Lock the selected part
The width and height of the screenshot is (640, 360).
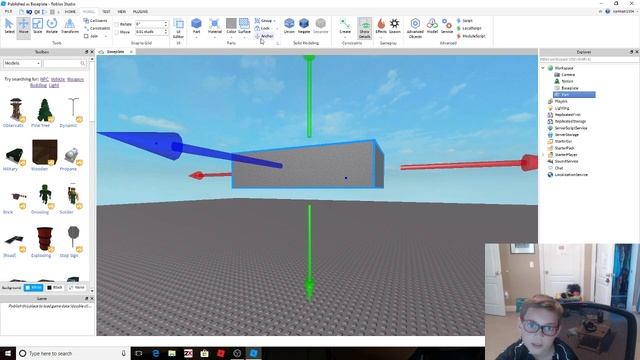pos(262,28)
